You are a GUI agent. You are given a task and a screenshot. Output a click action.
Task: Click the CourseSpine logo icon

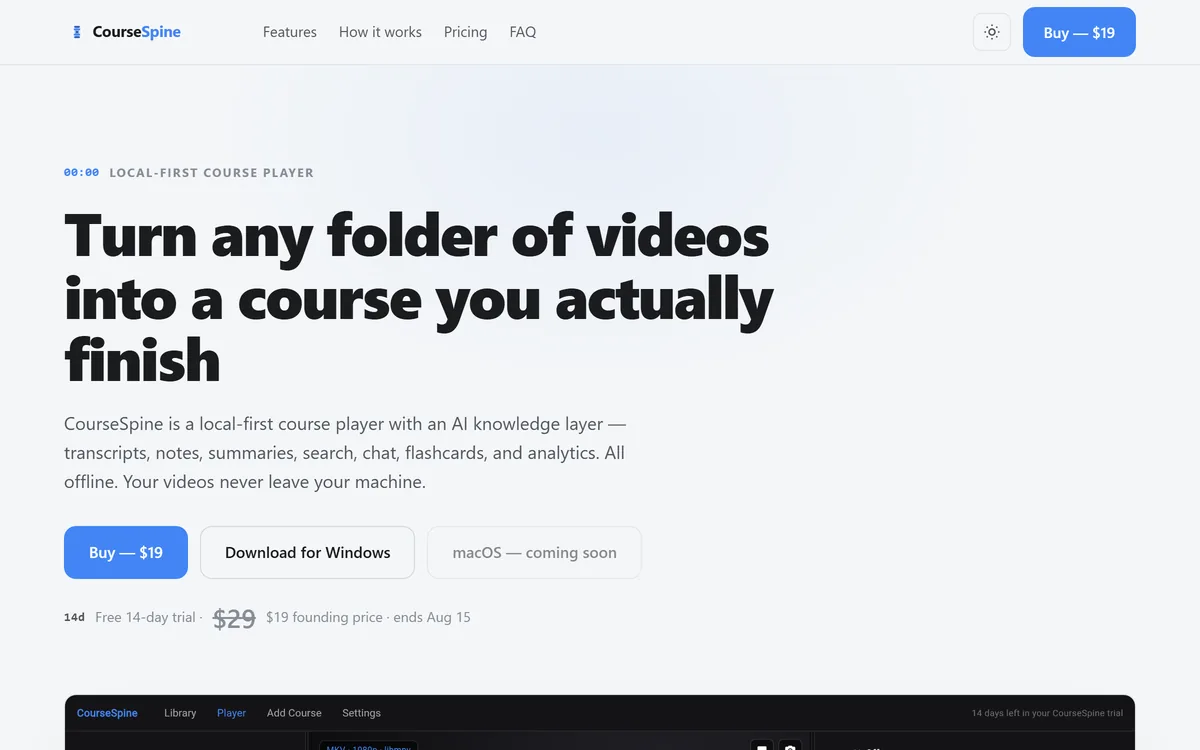pyautogui.click(x=77, y=32)
